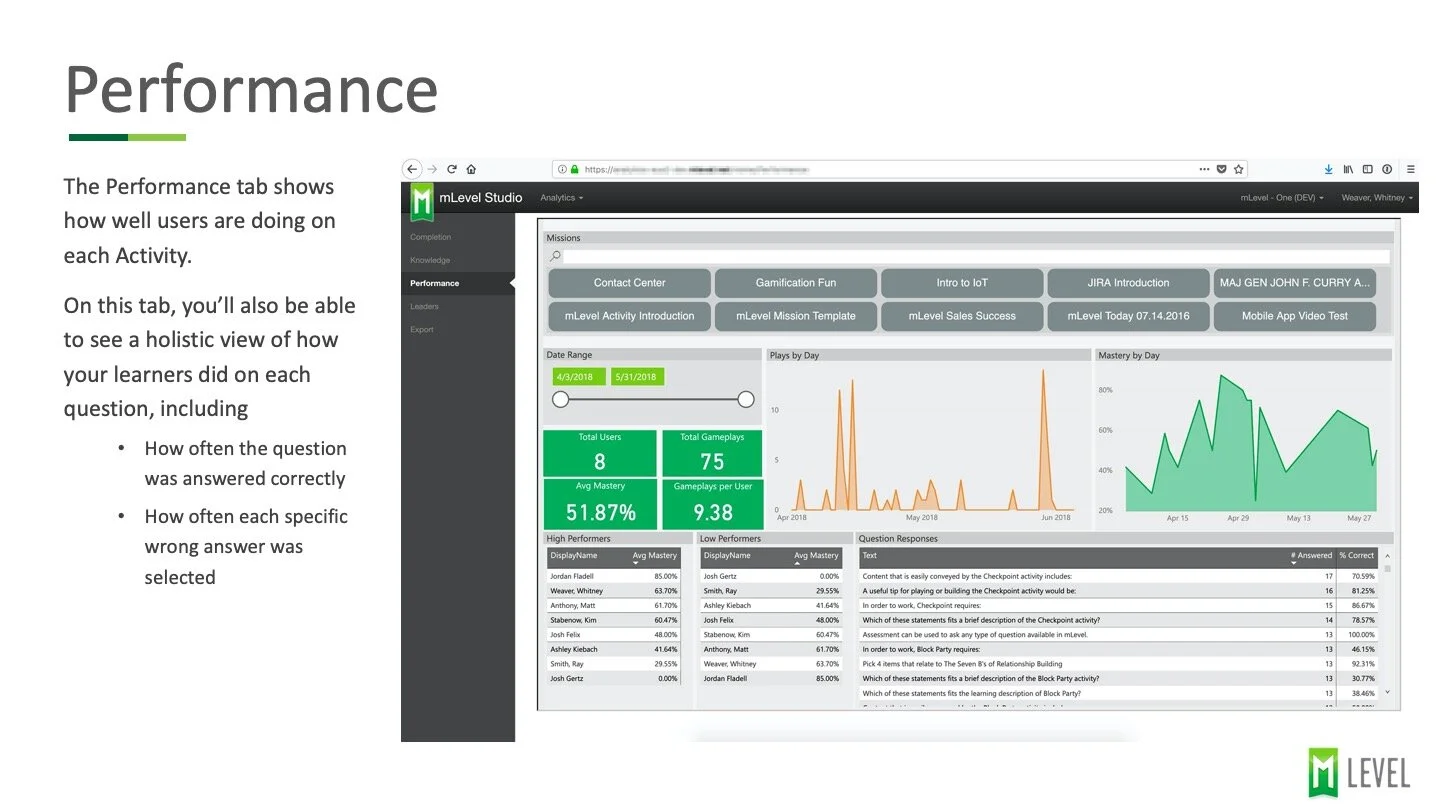Click the Avg Mastery 51.87% tile
1440x810 pixels.
600,504
